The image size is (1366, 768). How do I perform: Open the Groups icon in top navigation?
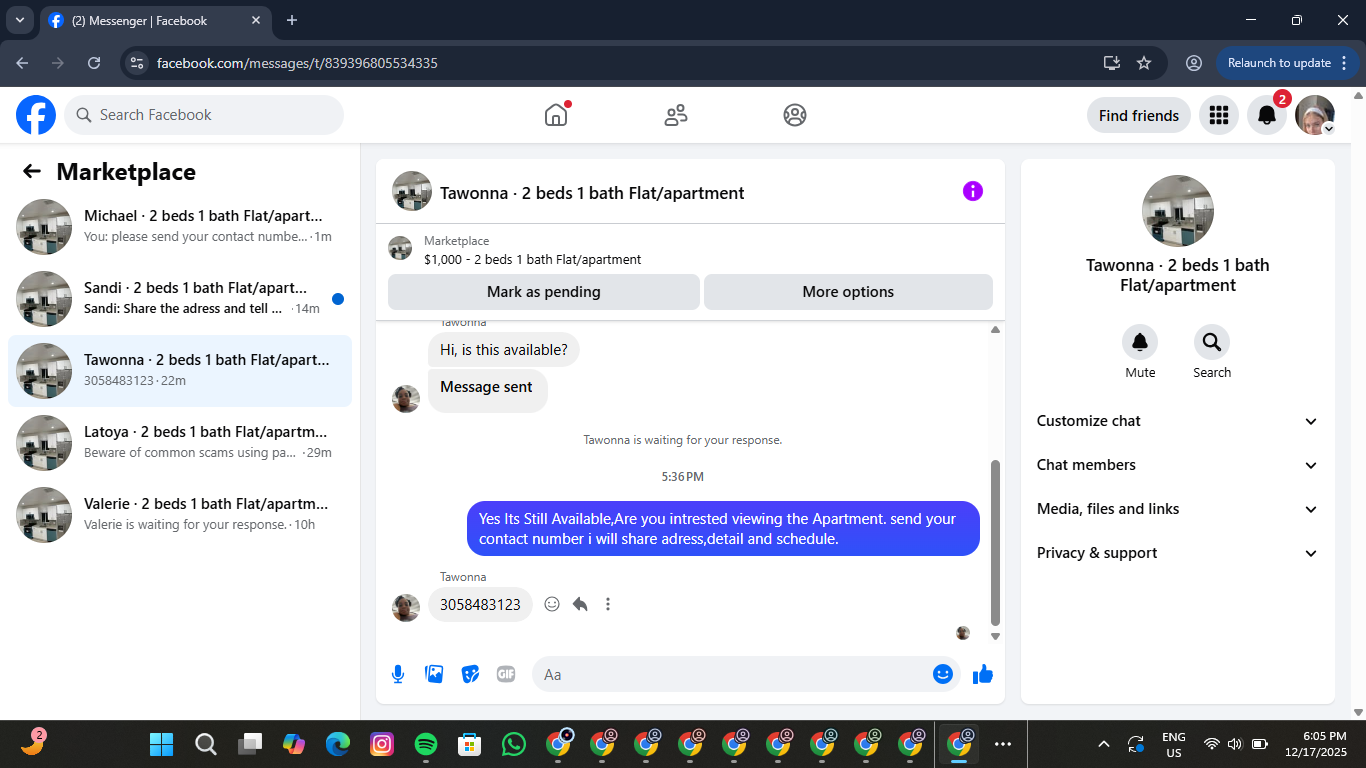click(795, 115)
